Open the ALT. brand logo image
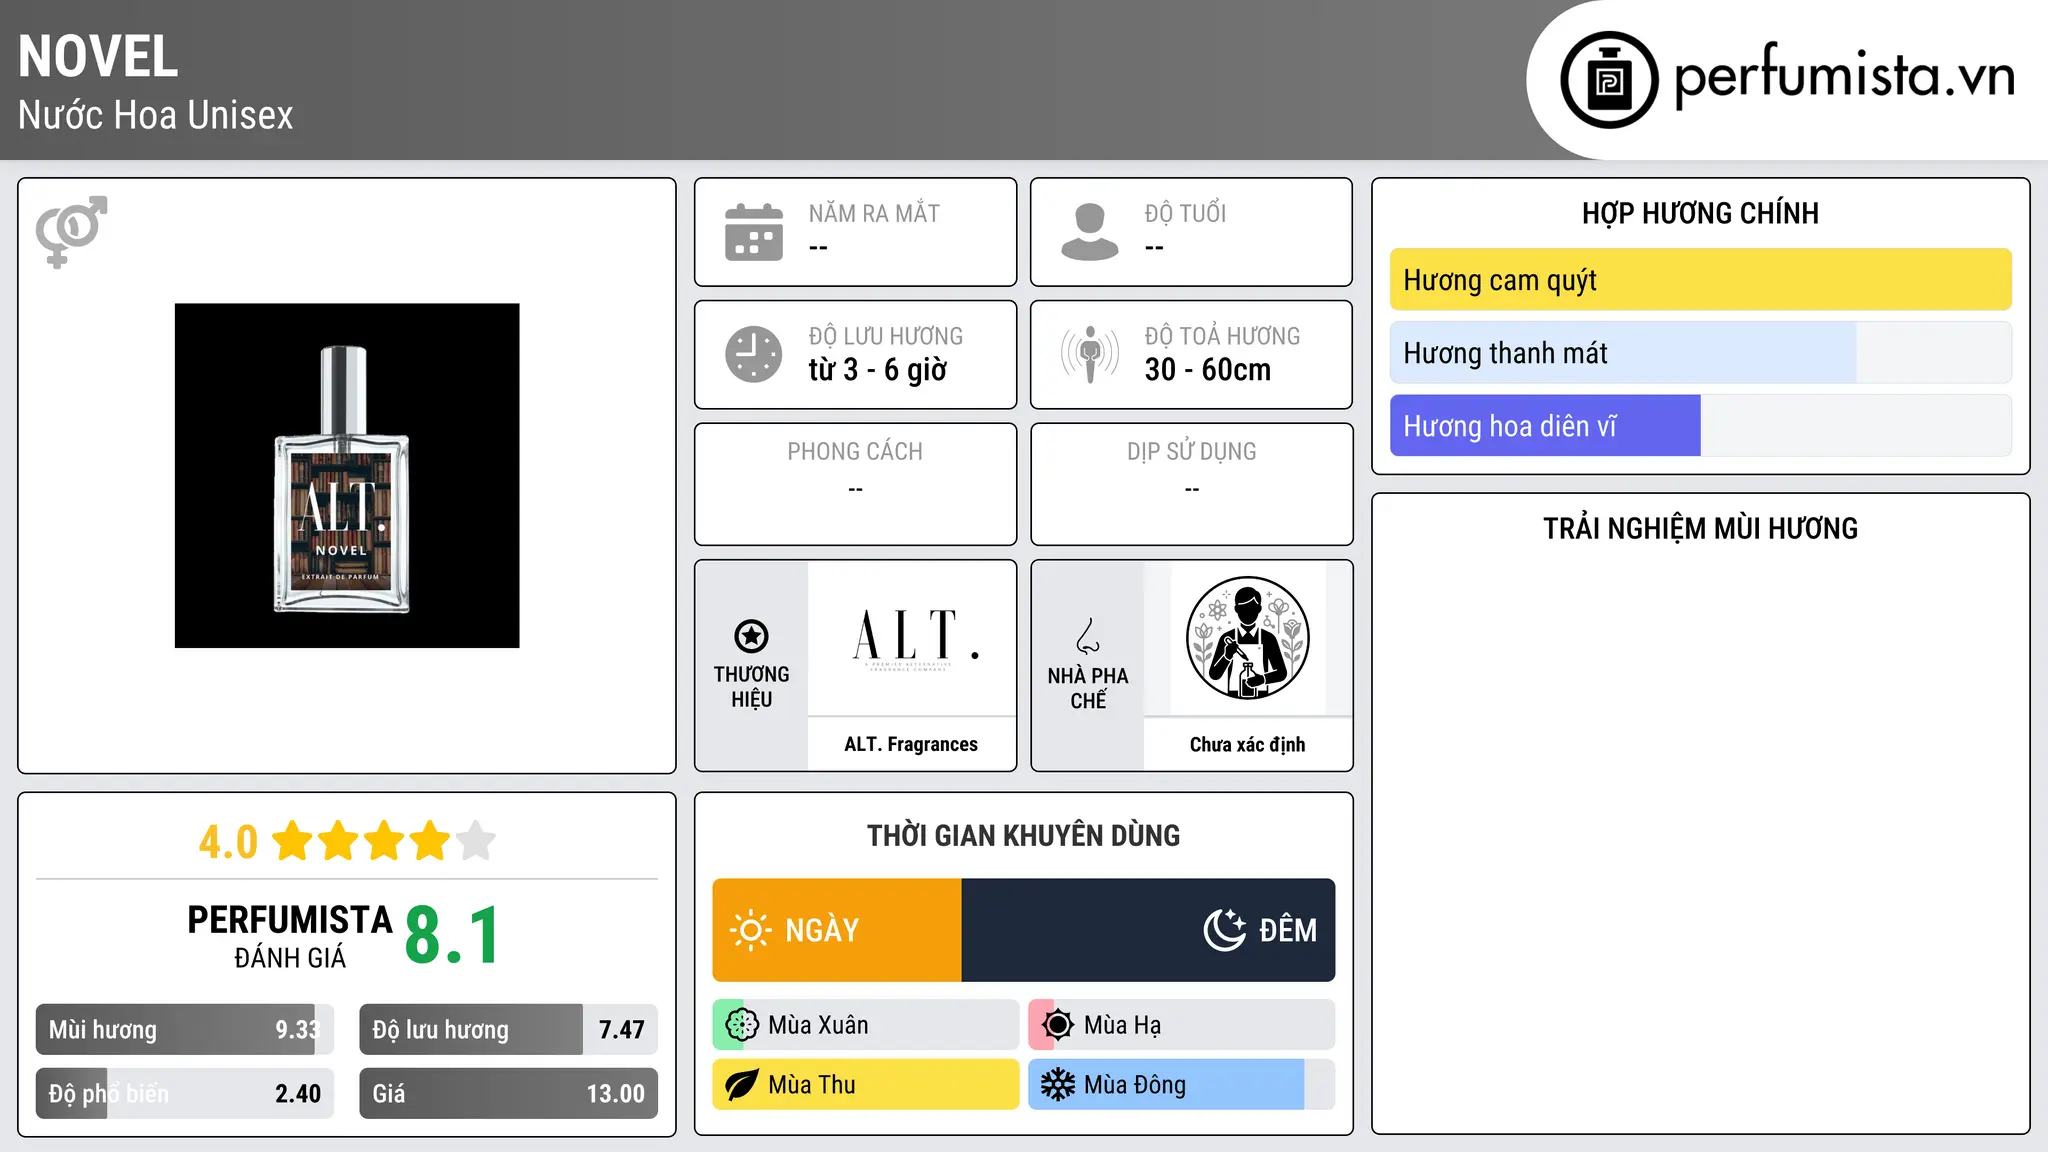Screen dimensions: 2048x1152 [912, 638]
